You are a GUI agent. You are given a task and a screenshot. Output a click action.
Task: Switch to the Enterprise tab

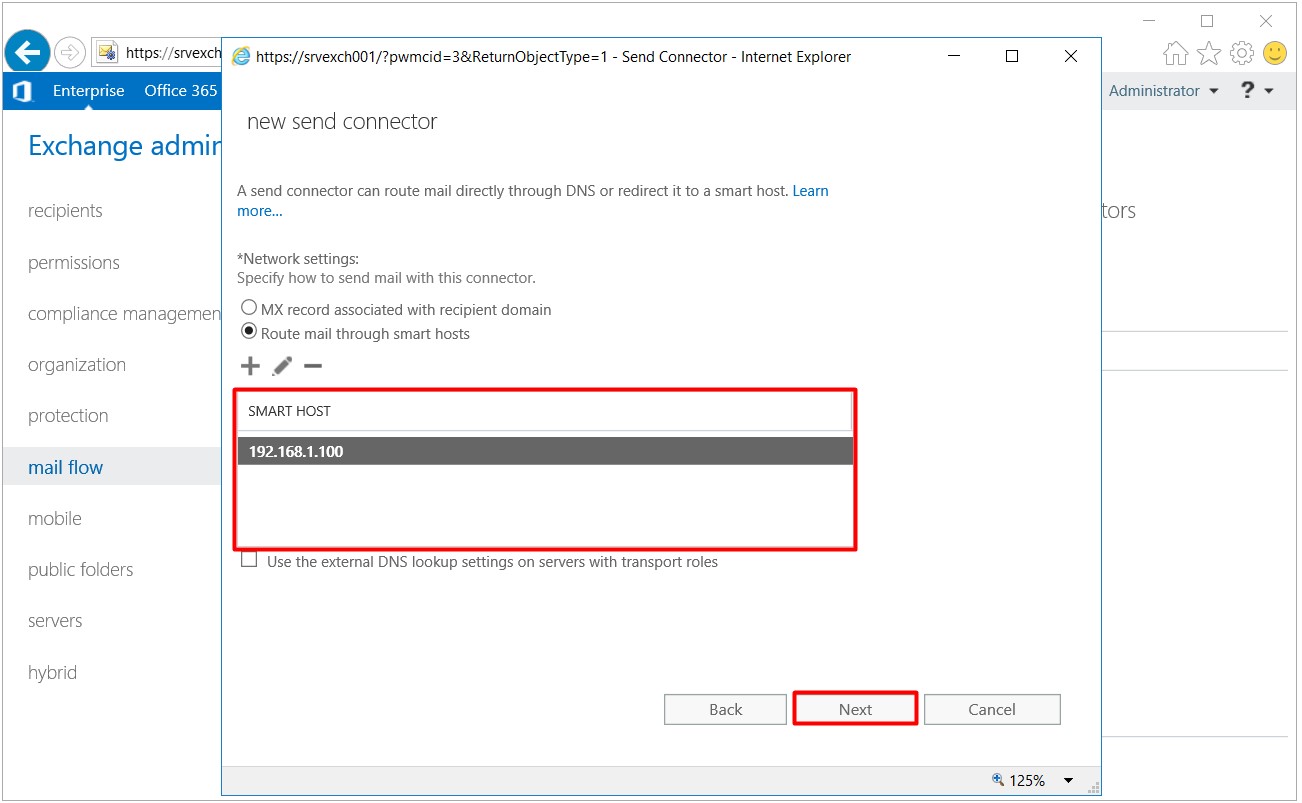click(x=88, y=90)
